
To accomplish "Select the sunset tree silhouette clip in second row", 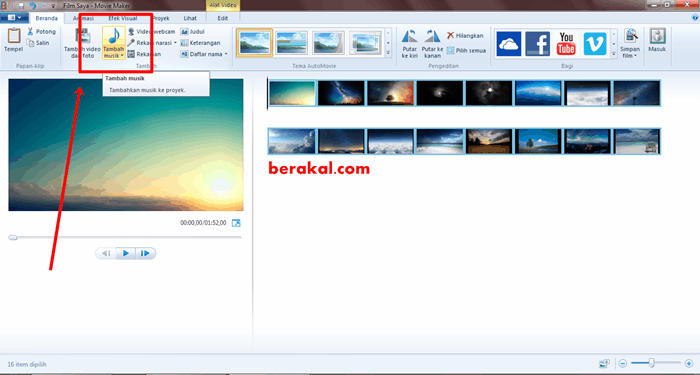I will tap(489, 141).
